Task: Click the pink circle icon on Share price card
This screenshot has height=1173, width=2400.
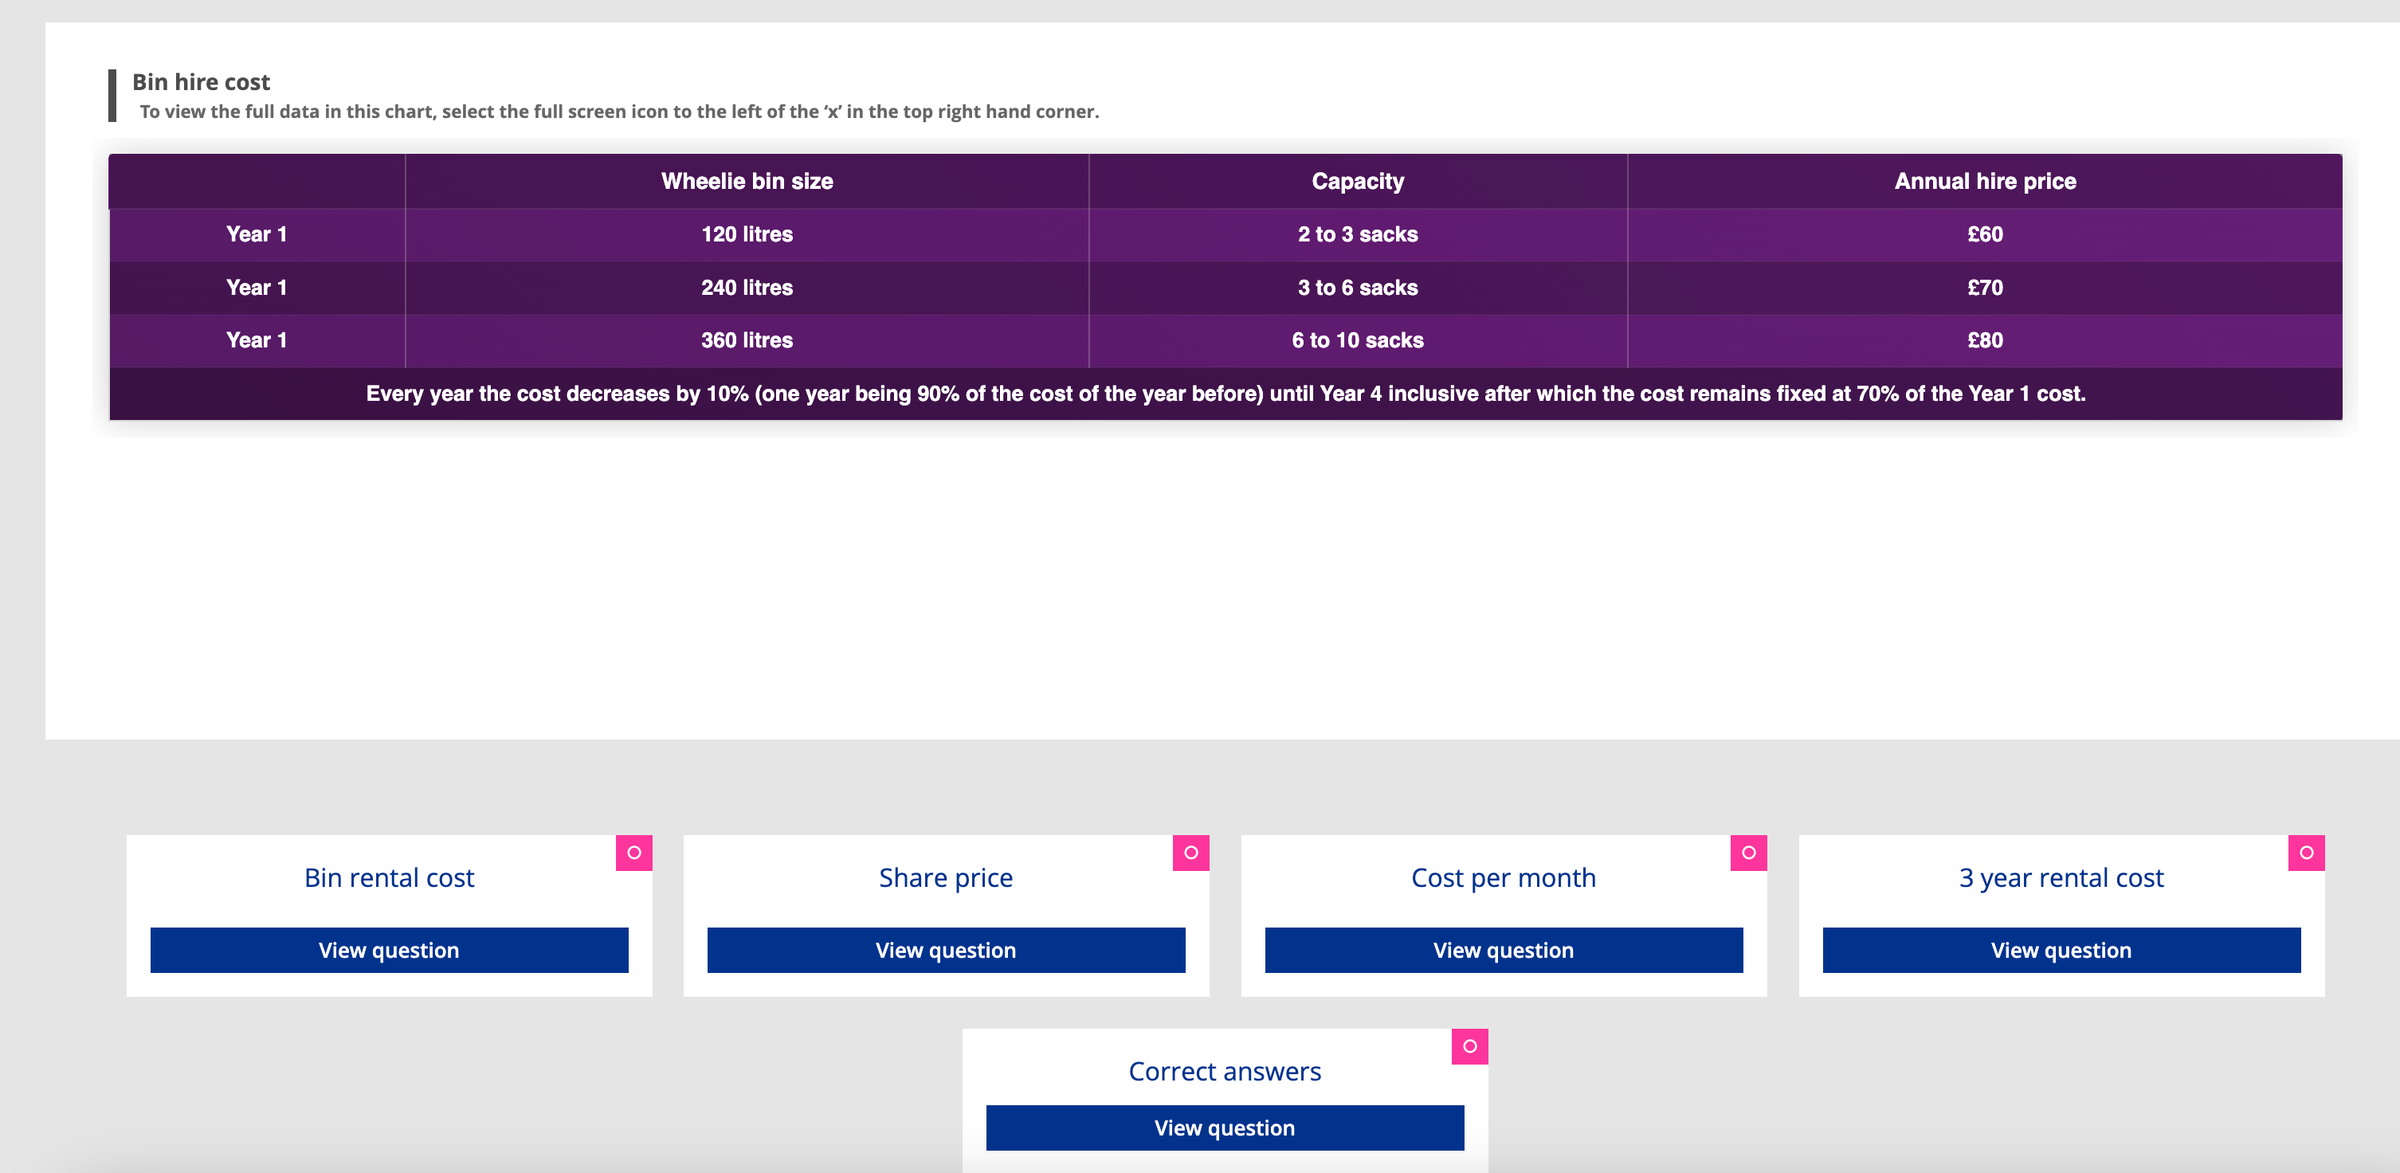Action: 1190,853
